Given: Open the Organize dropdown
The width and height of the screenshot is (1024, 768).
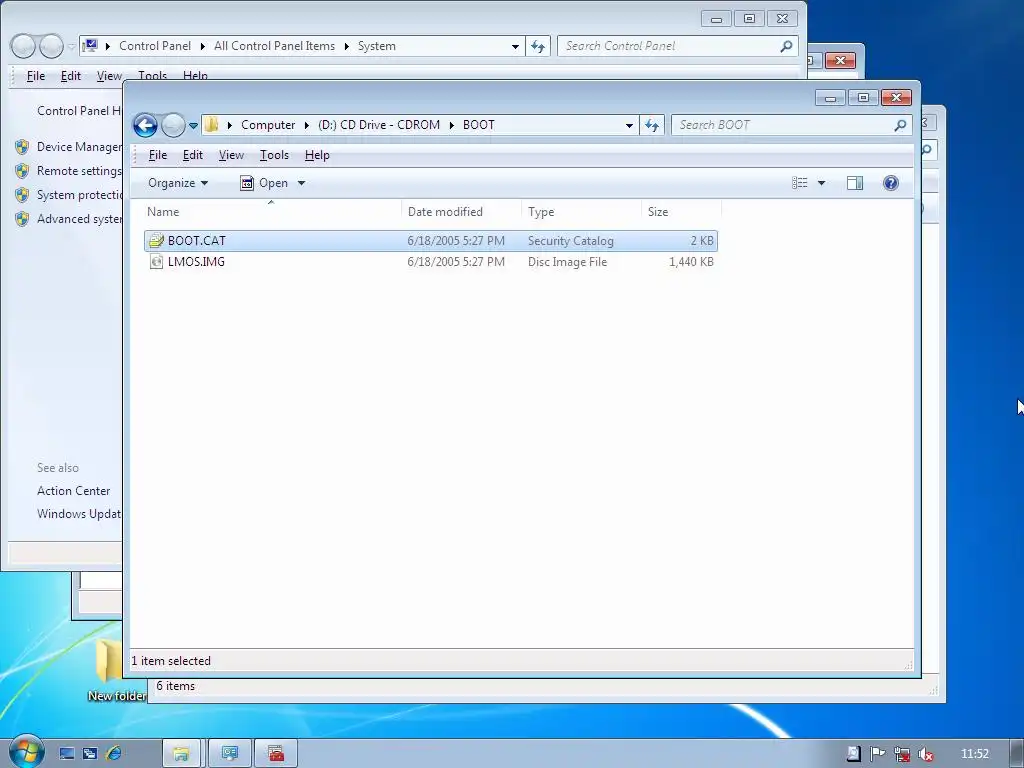Looking at the screenshot, I should tap(178, 183).
